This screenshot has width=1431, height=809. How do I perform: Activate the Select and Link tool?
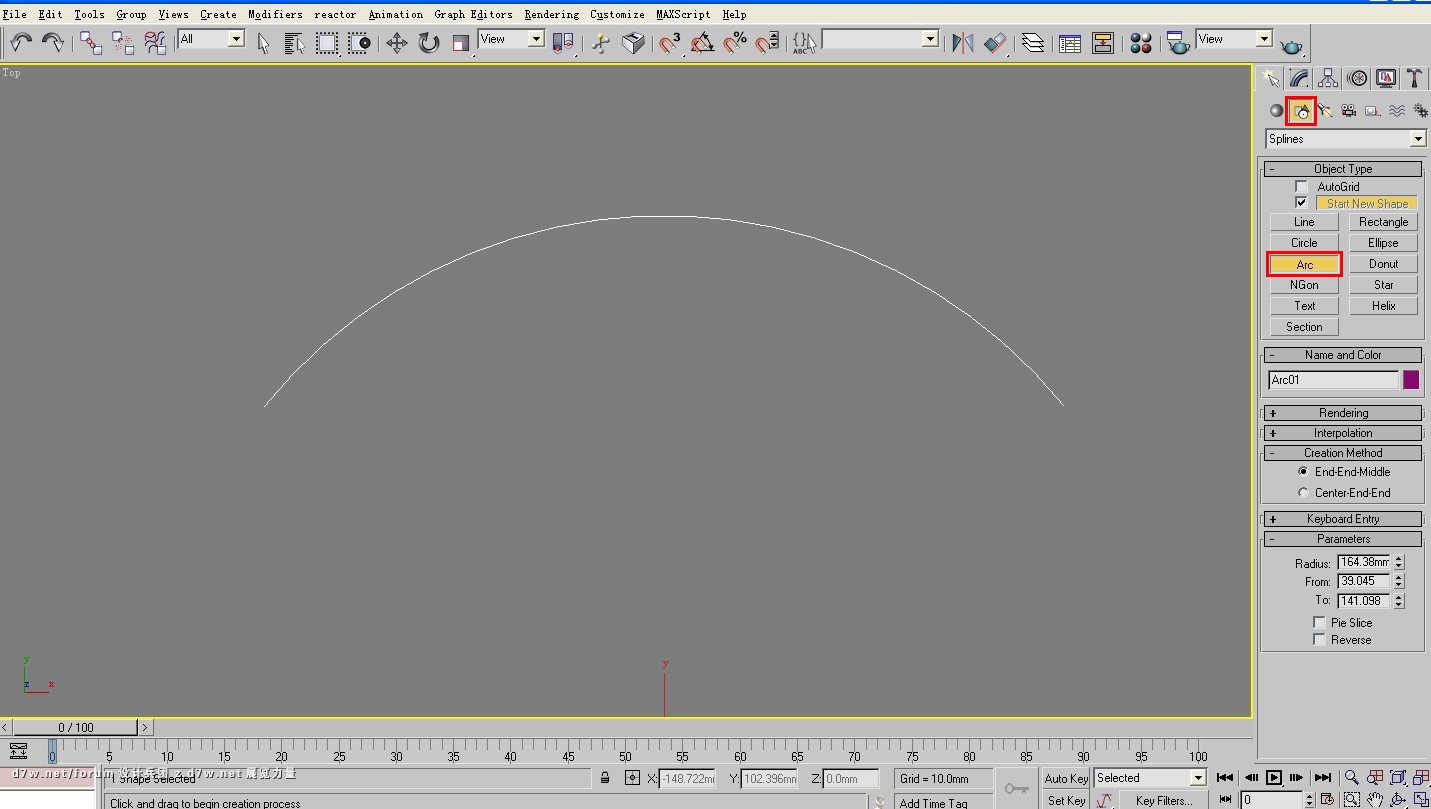click(x=91, y=42)
